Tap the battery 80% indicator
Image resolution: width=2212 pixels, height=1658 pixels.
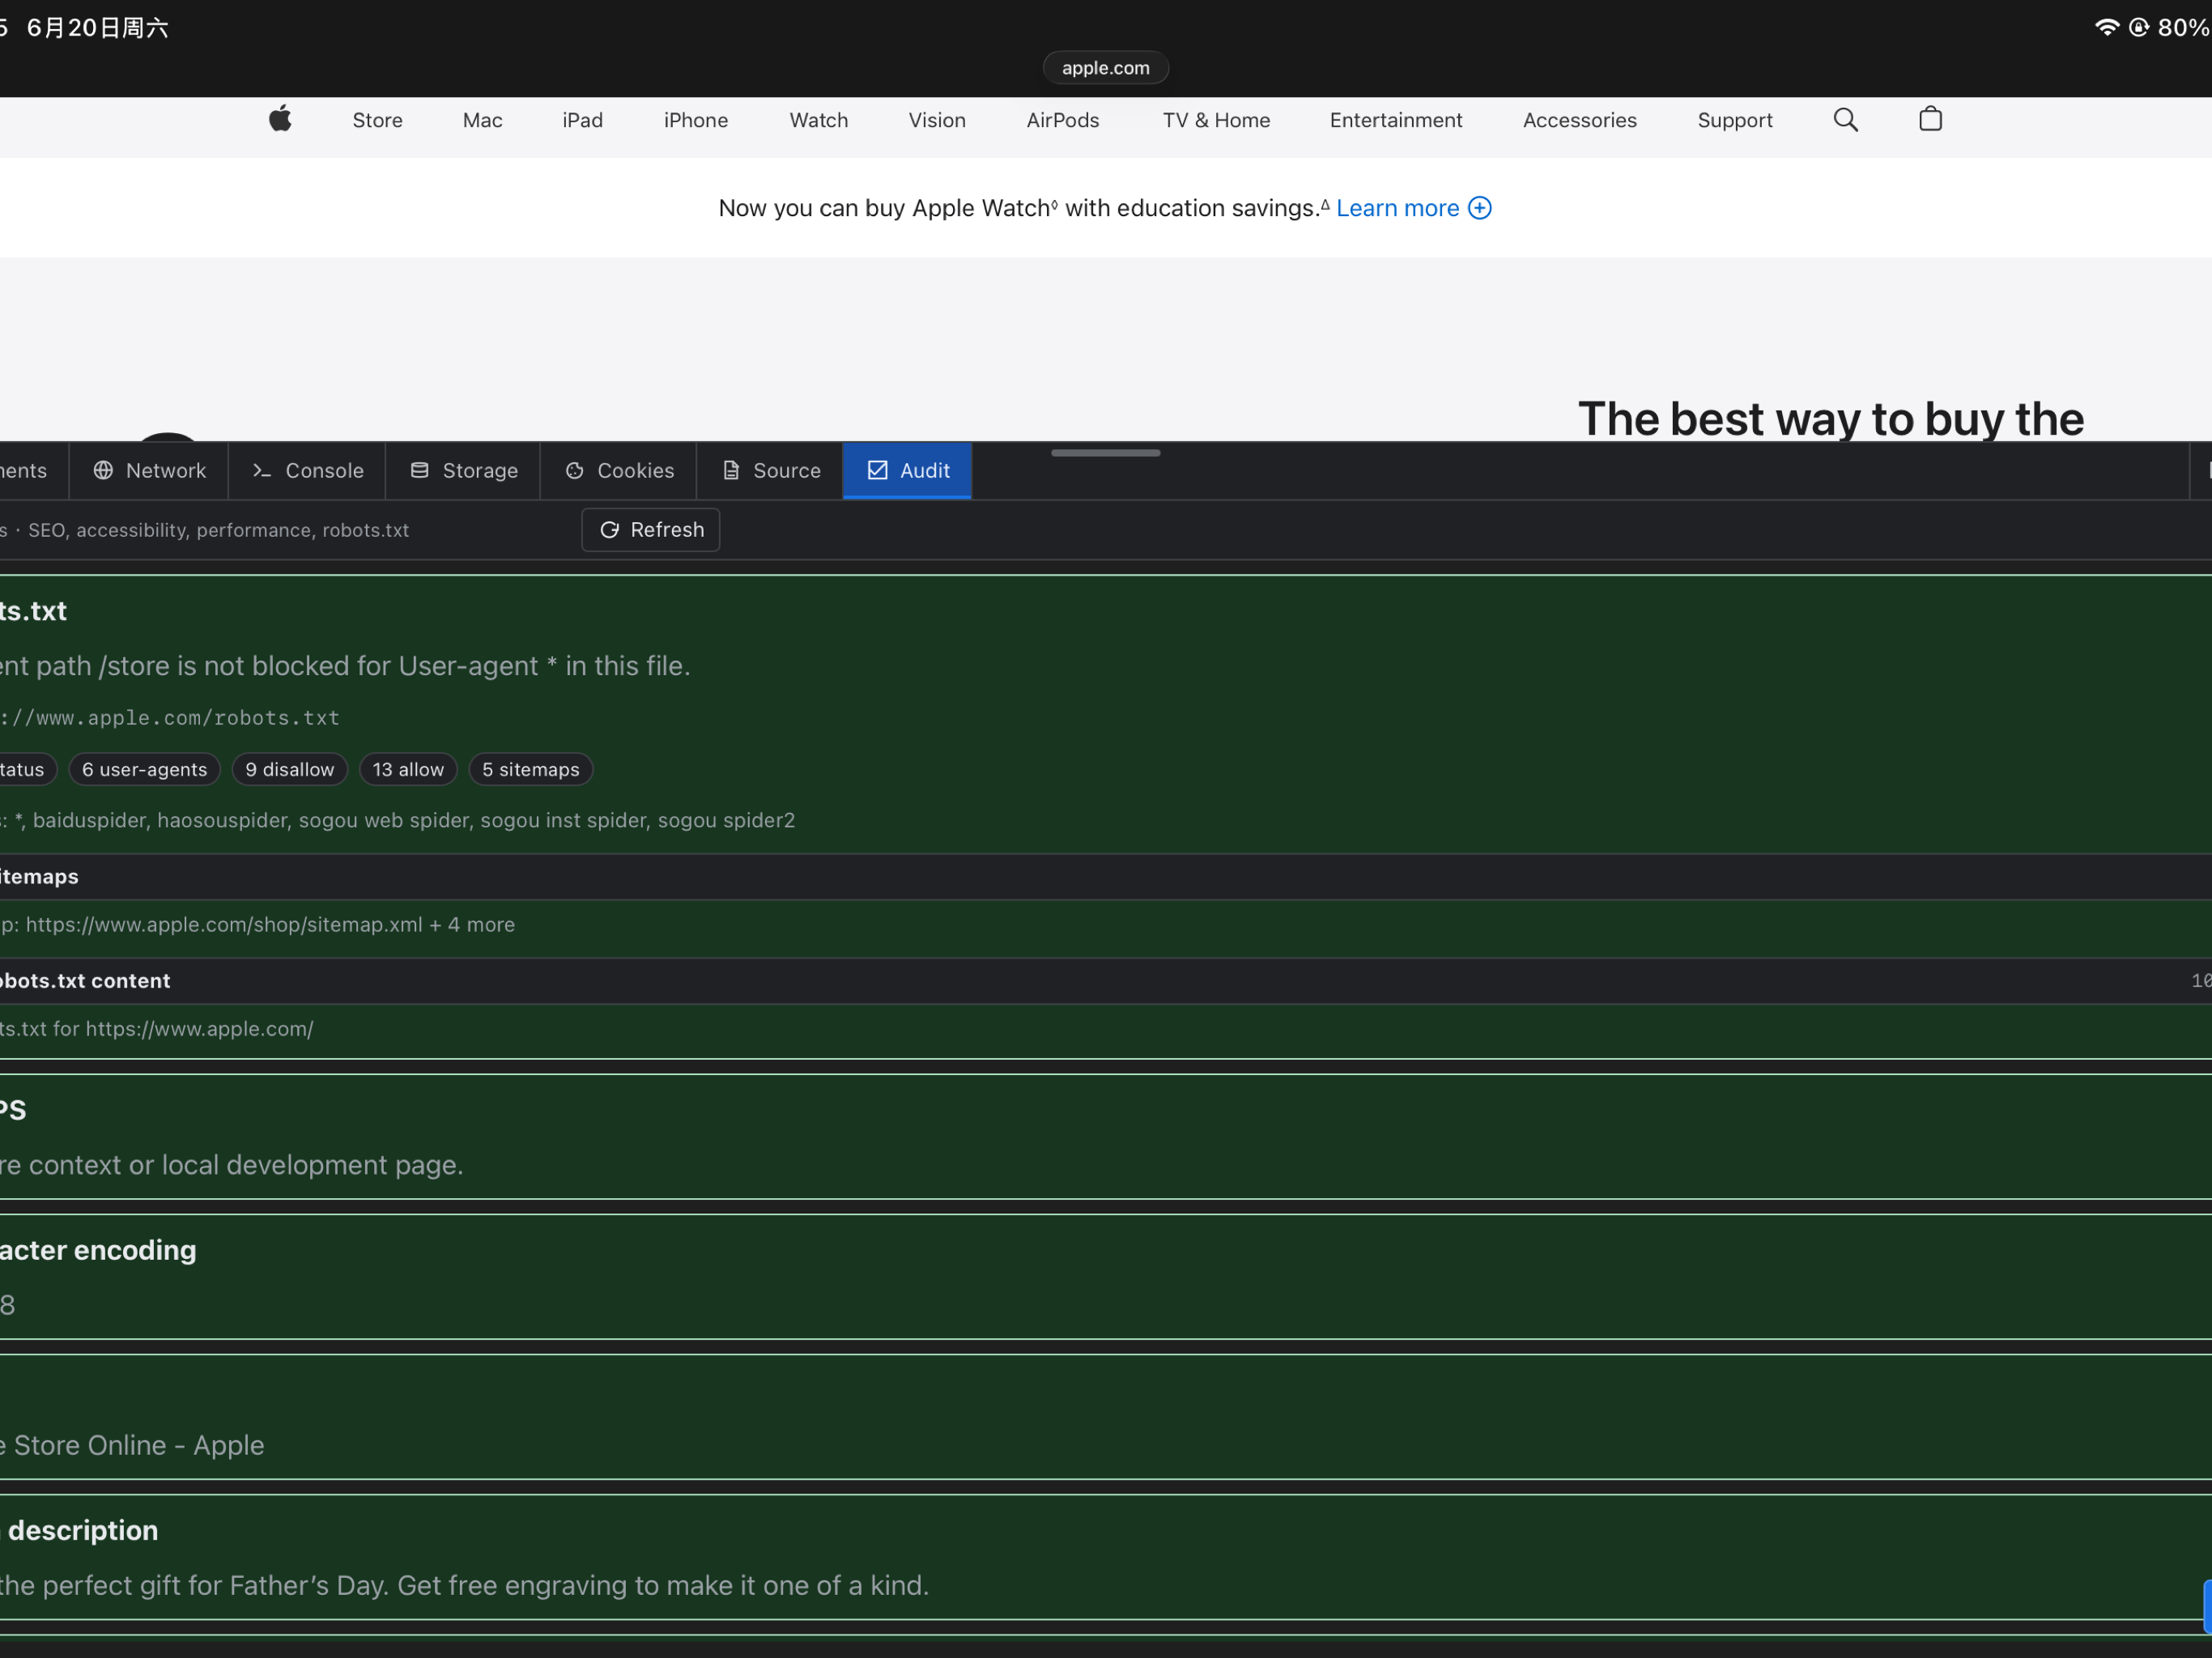(2182, 27)
